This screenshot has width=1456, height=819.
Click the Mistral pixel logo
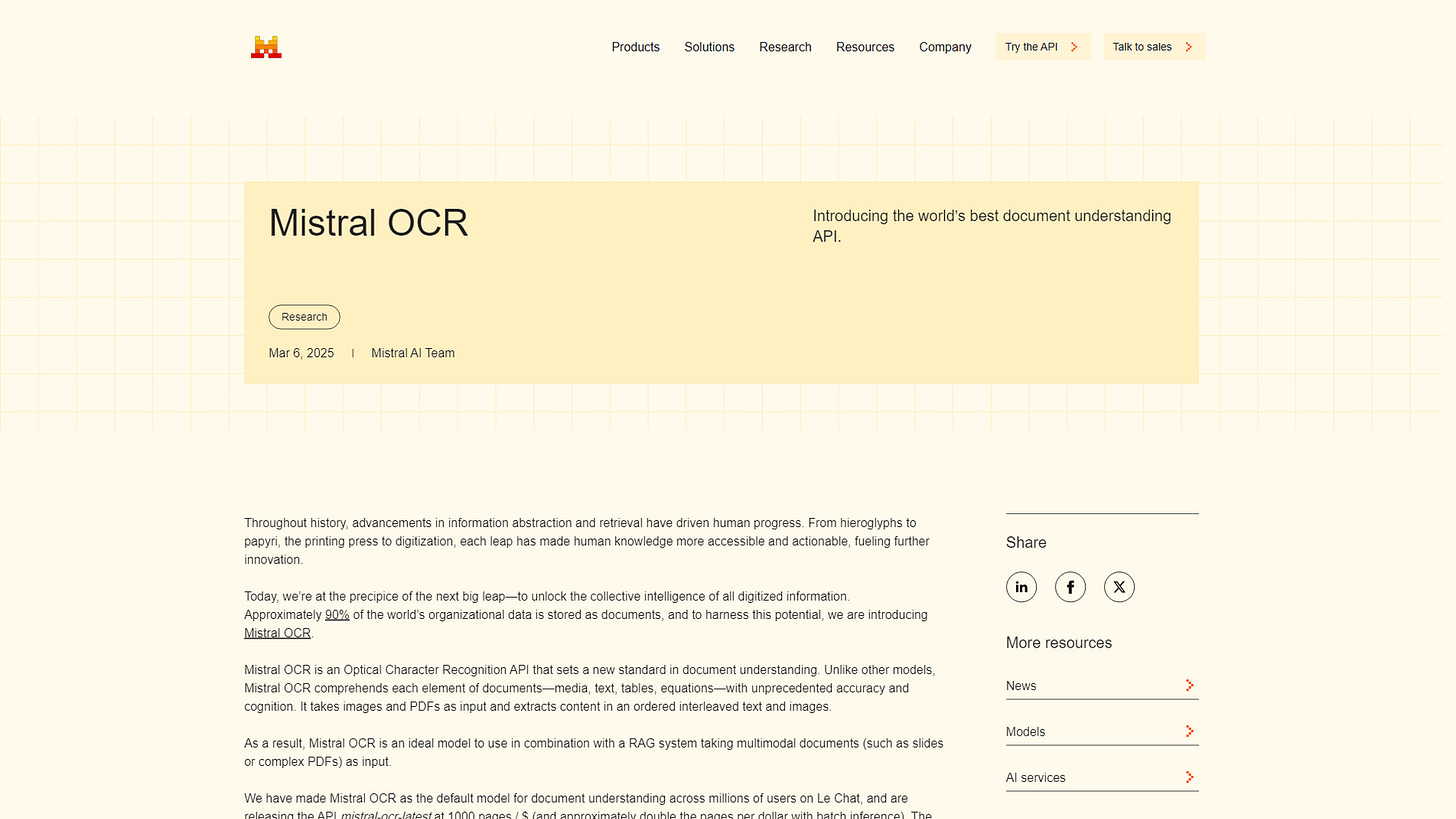coord(266,47)
